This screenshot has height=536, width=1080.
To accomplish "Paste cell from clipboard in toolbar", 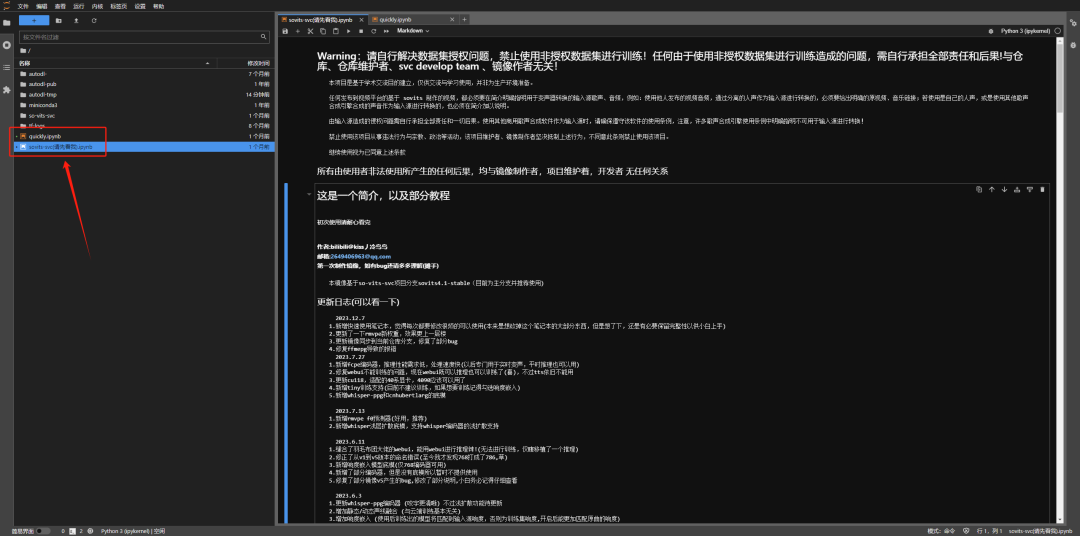I will [x=335, y=31].
